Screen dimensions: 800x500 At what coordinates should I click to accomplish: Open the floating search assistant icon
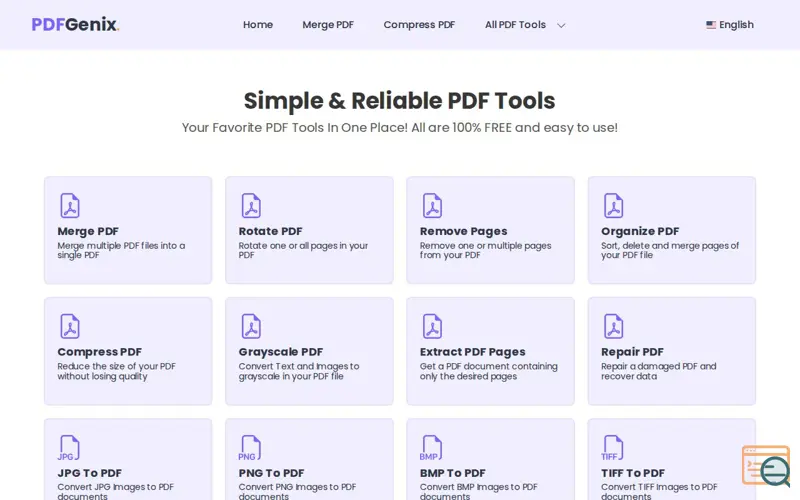pyautogui.click(x=766, y=466)
